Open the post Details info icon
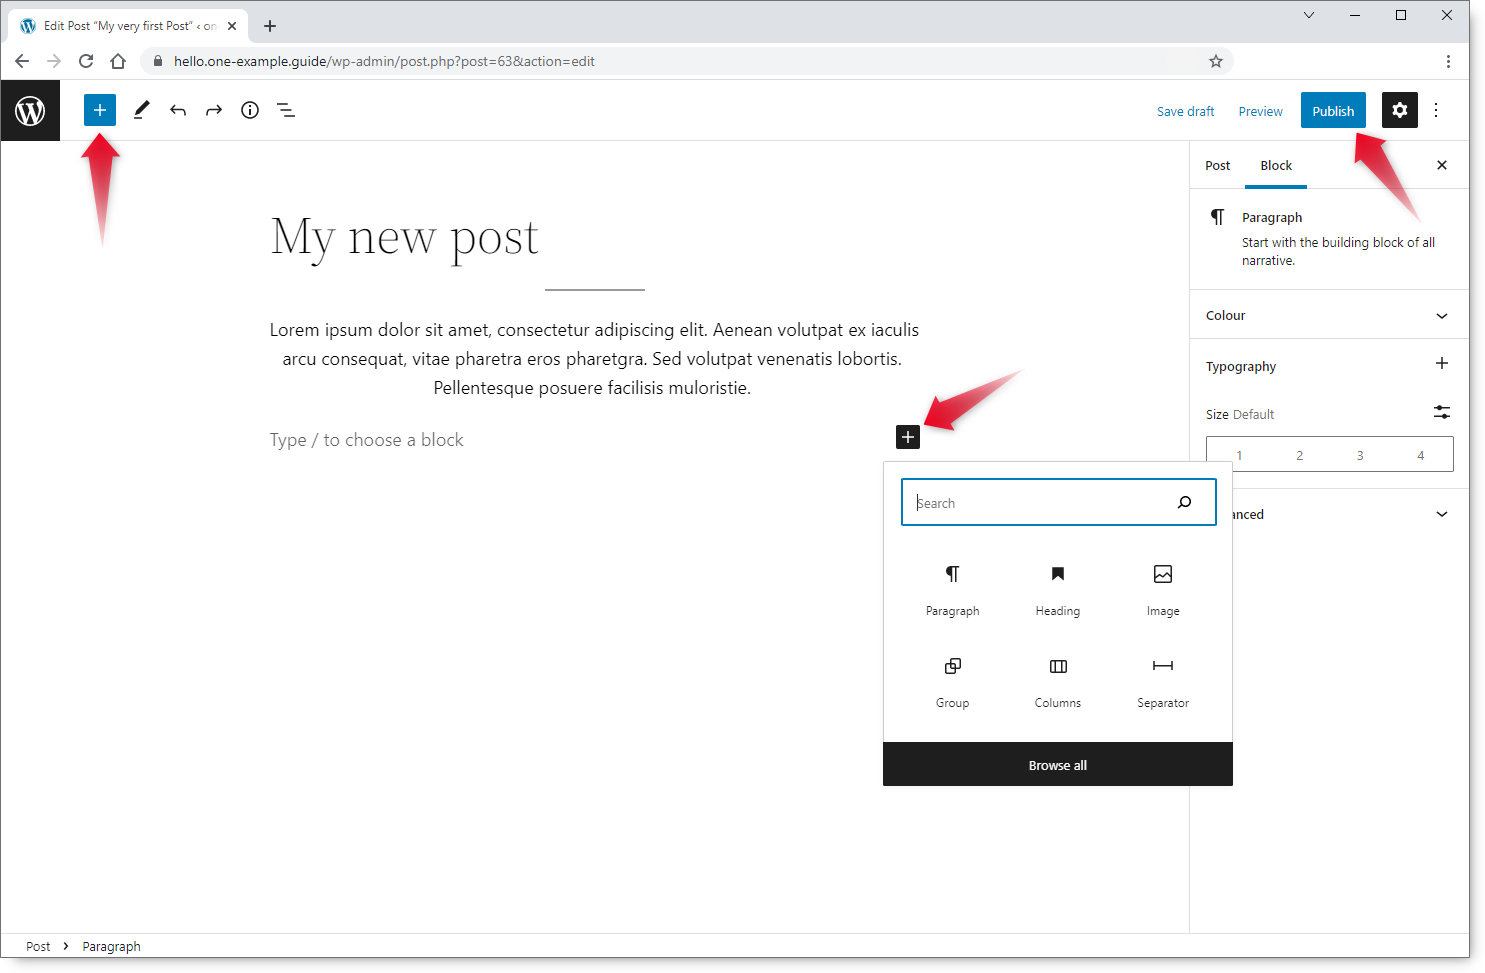 pyautogui.click(x=250, y=110)
